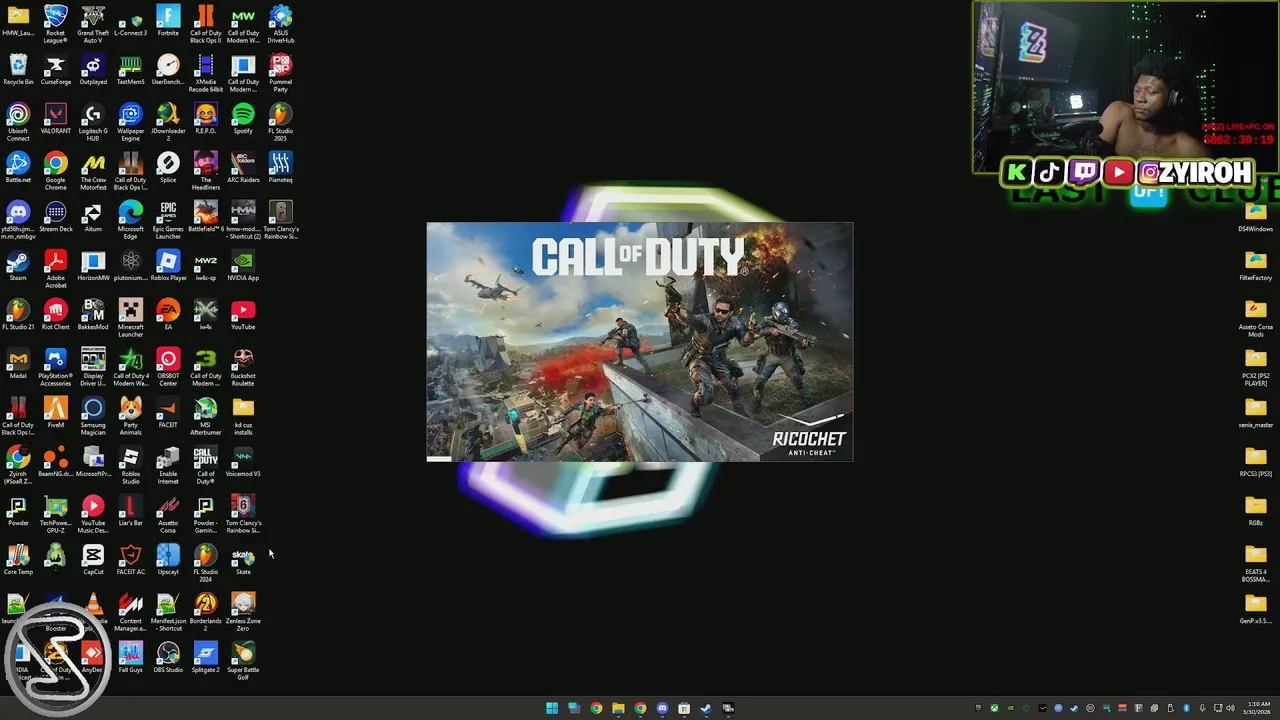The height and width of the screenshot is (720, 1280).
Task: Select the EA app desktop icon
Action: coord(168,315)
